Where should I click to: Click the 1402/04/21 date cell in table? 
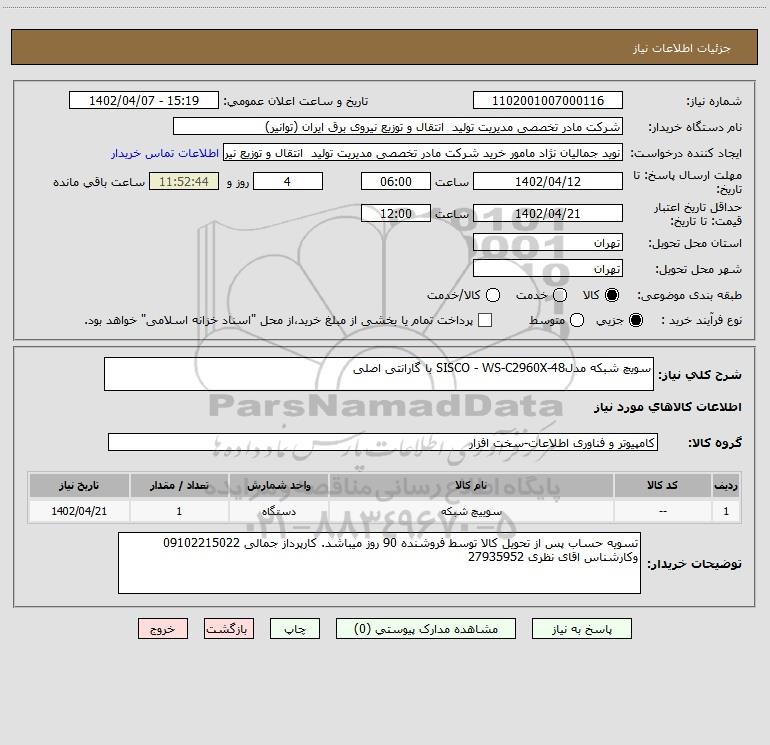79,511
